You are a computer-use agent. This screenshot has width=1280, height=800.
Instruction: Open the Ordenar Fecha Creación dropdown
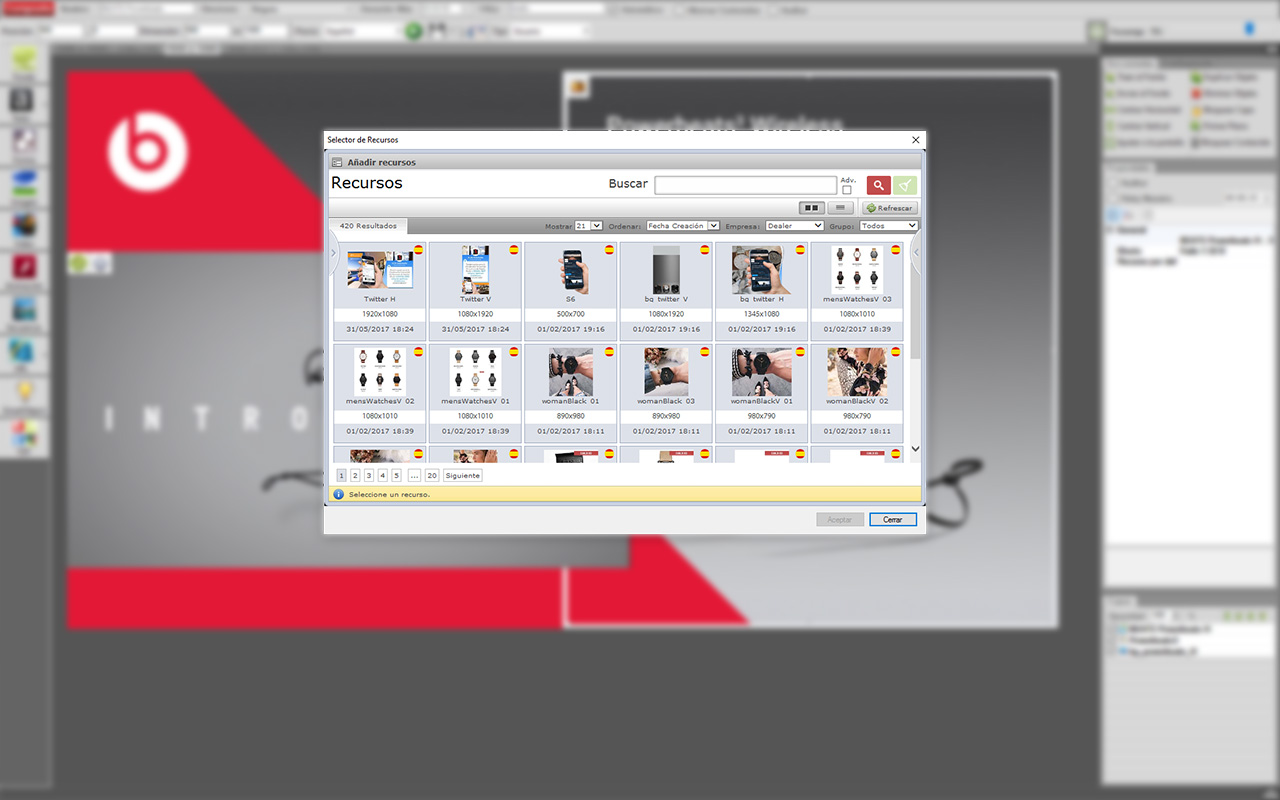pos(682,226)
